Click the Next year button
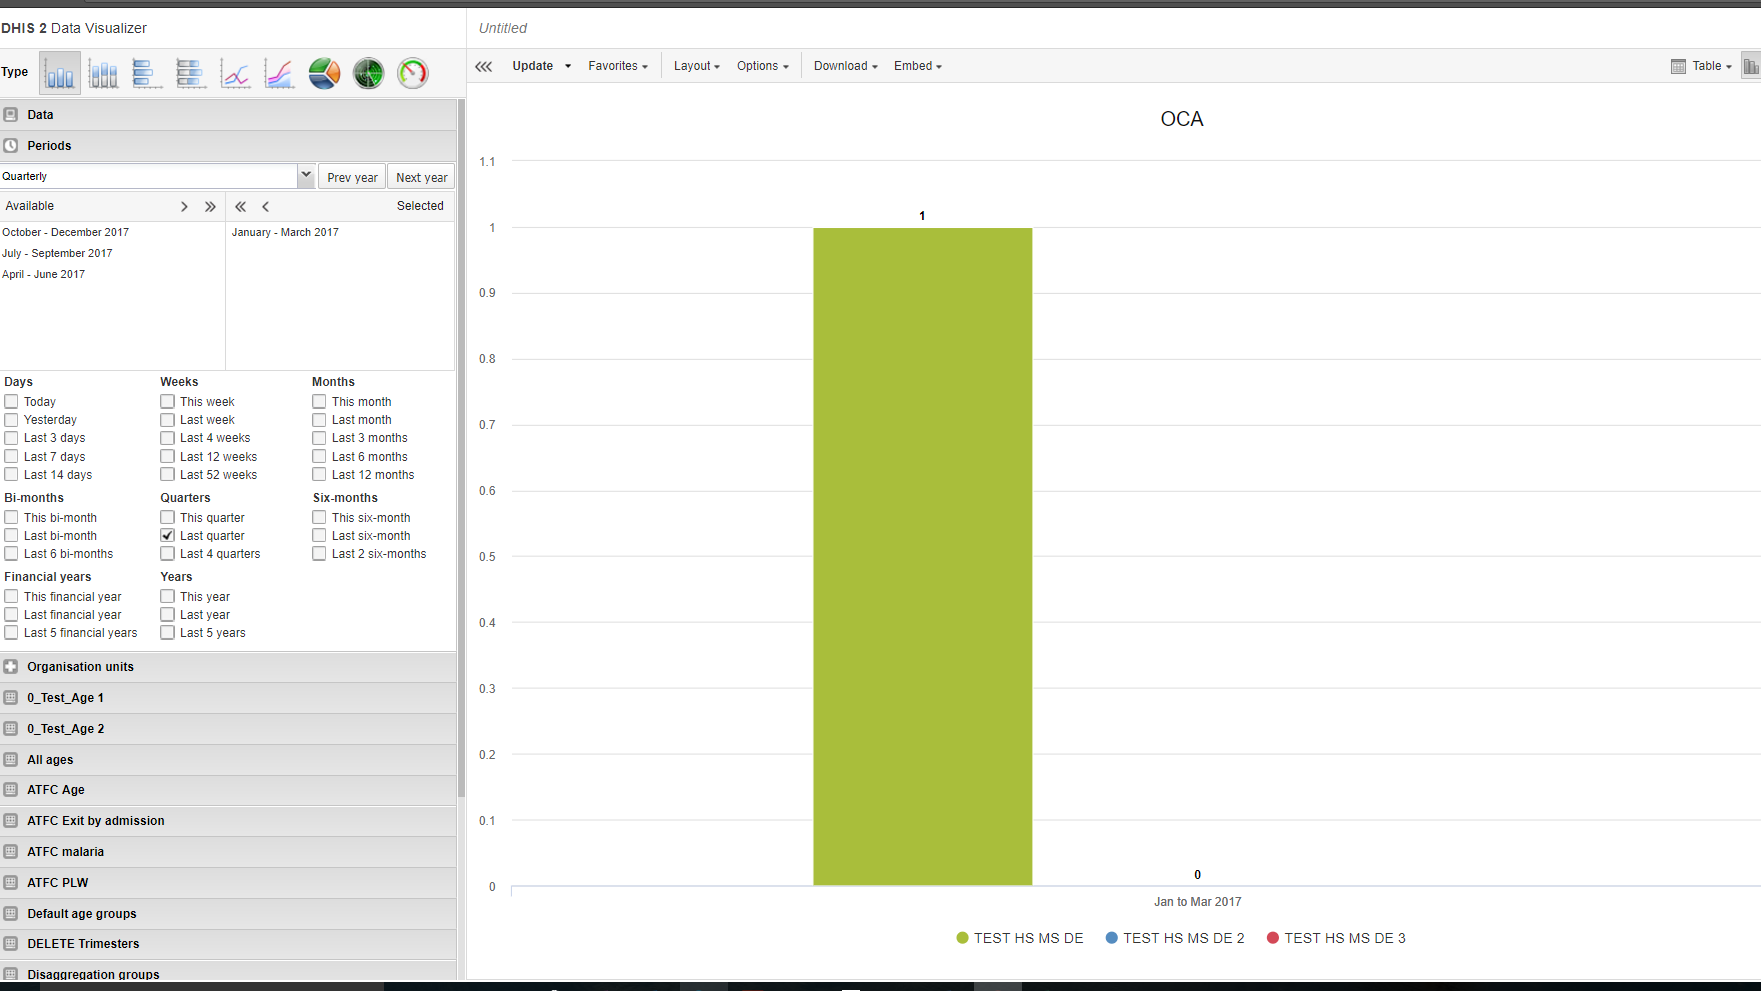Viewport: 1761px width, 991px height. click(x=421, y=177)
